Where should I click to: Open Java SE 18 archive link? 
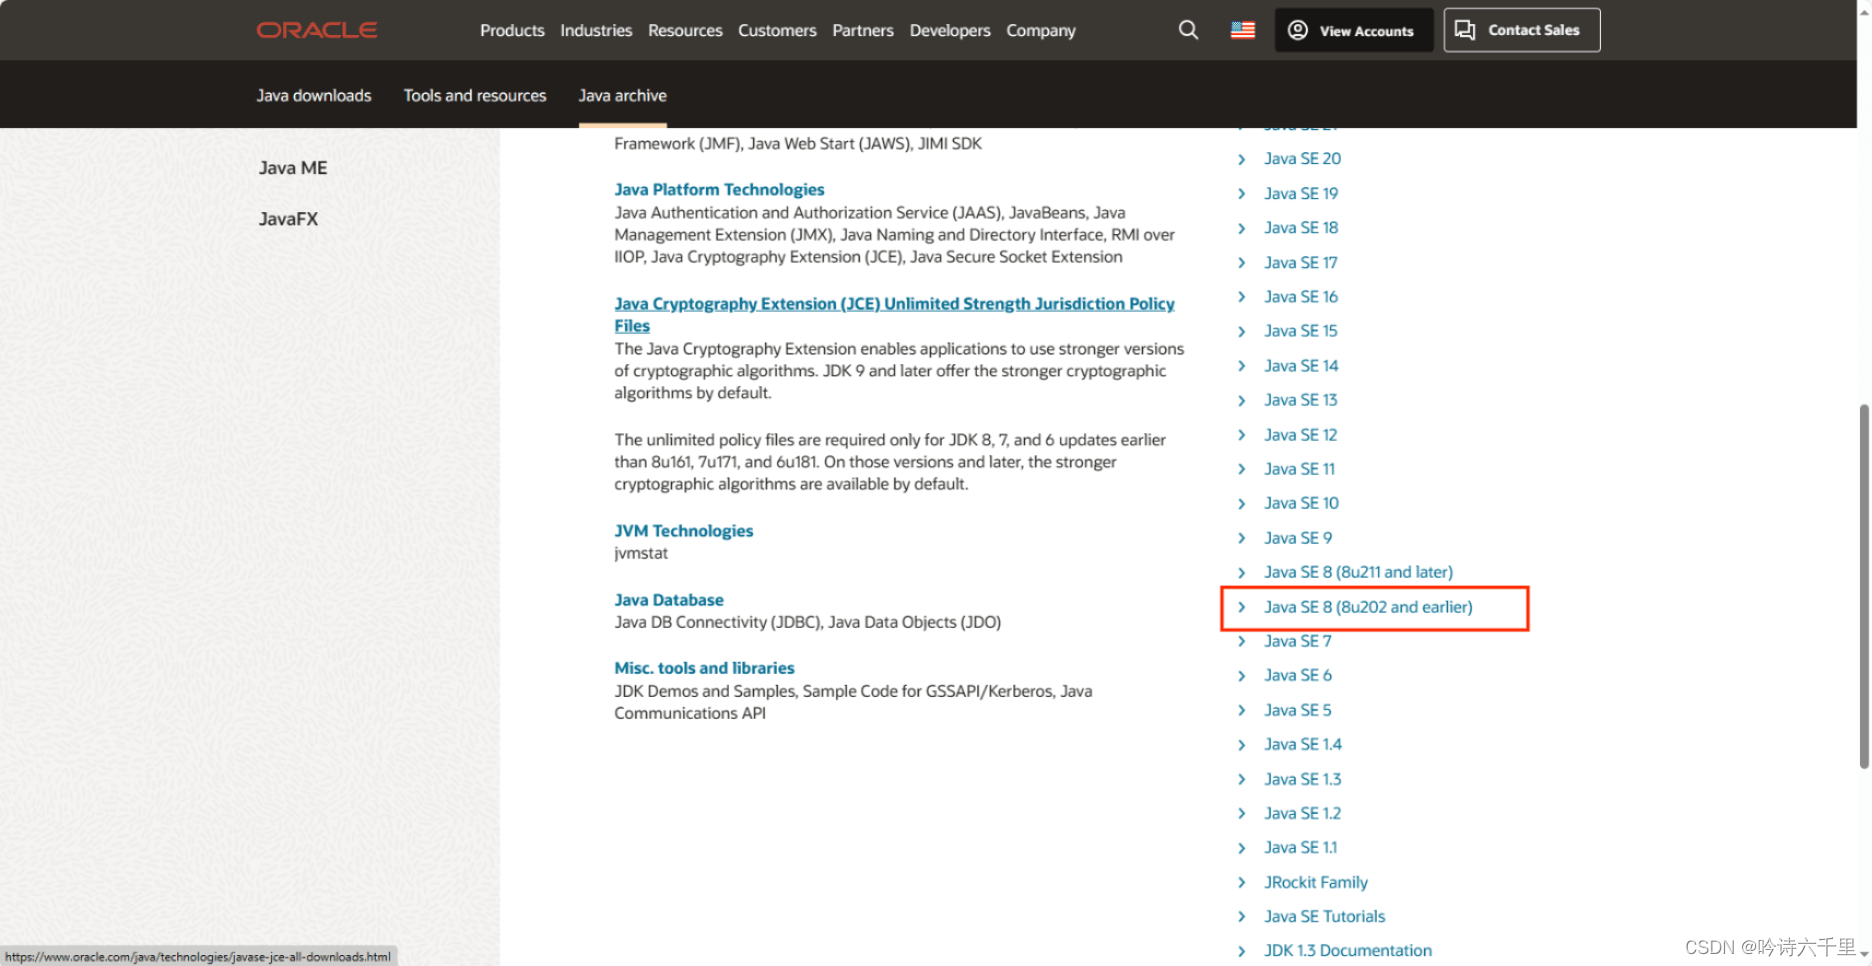1300,227
